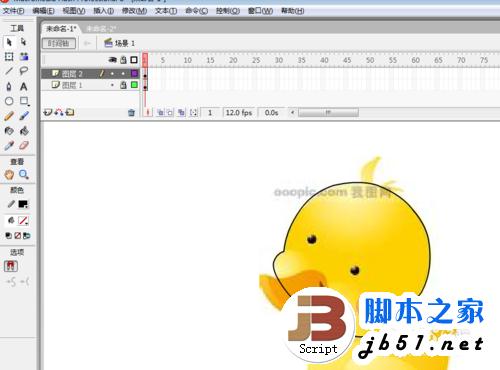Click the purple outline swatch of 图层 2
The width and height of the screenshot is (500, 370).
coord(134,74)
